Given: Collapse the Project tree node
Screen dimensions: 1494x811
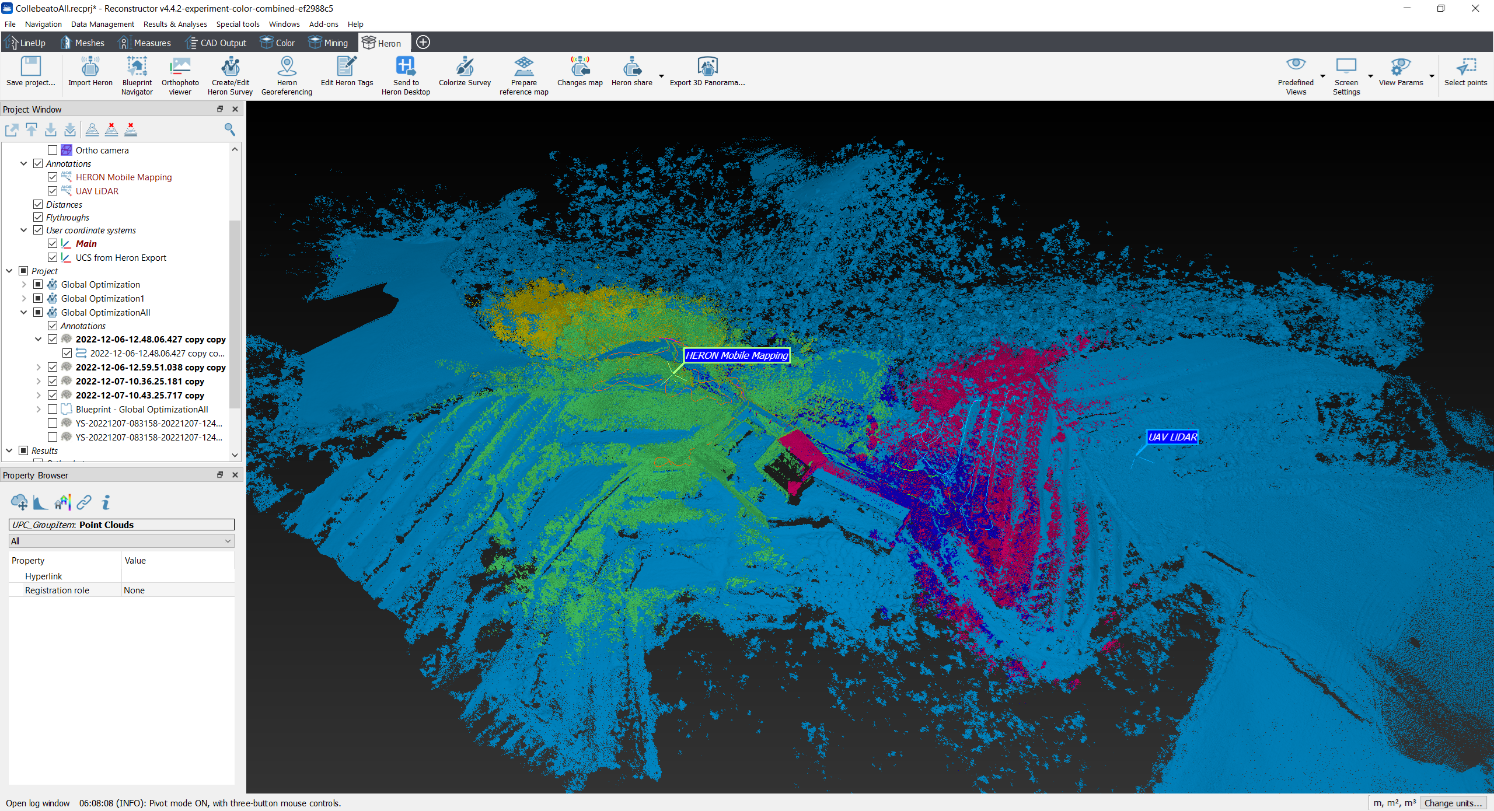Looking at the screenshot, I should pos(9,271).
